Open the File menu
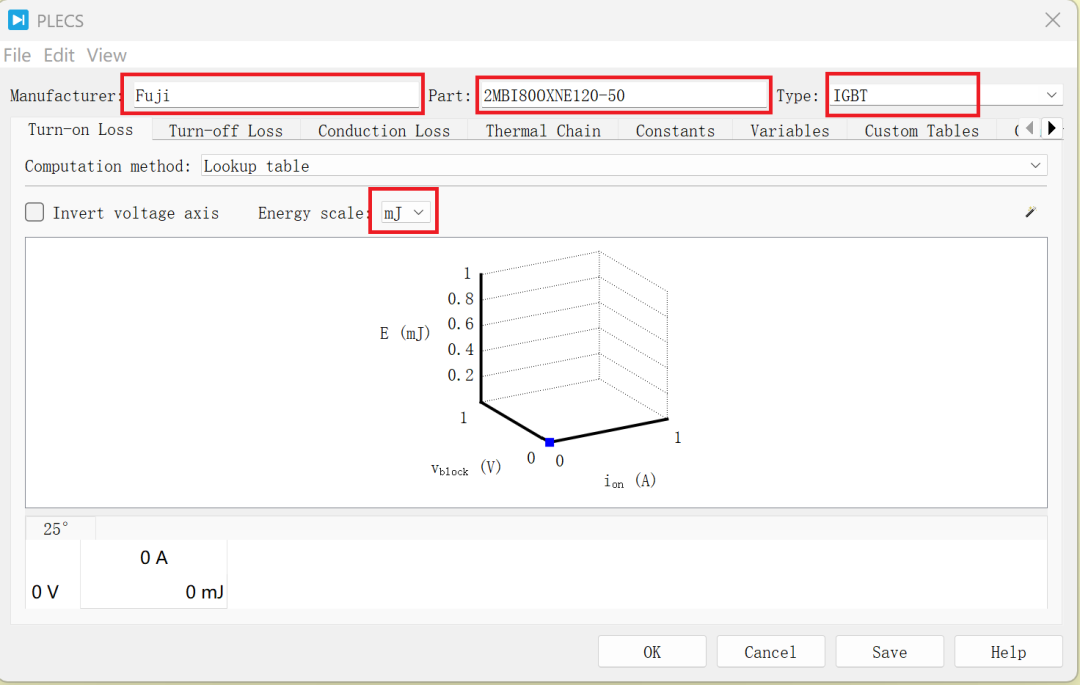 coord(17,55)
